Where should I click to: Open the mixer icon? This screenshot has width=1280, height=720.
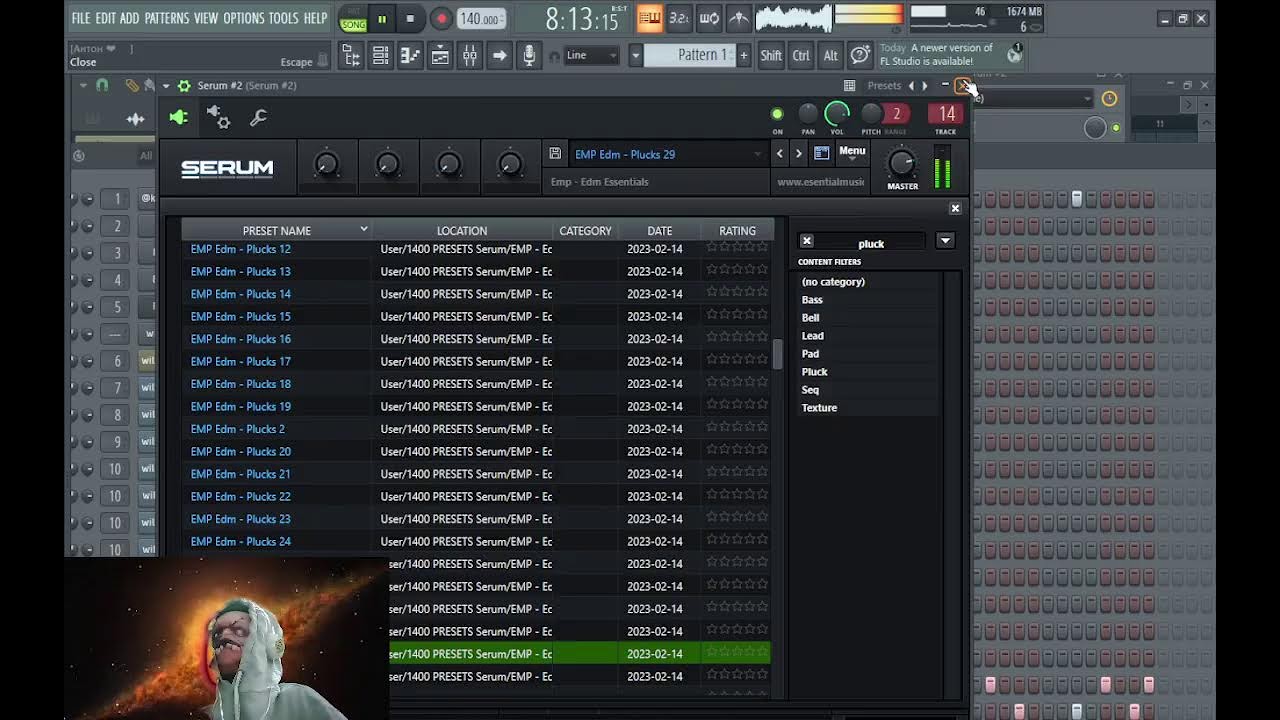pos(470,56)
